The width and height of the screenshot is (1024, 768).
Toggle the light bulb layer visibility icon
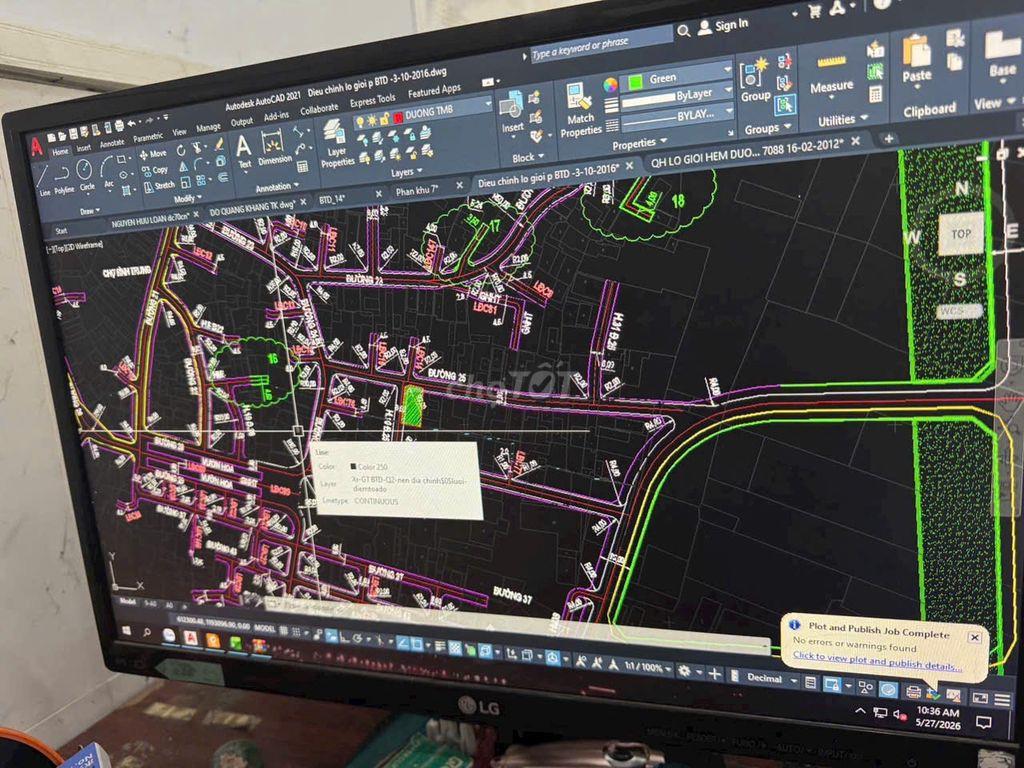(360, 122)
